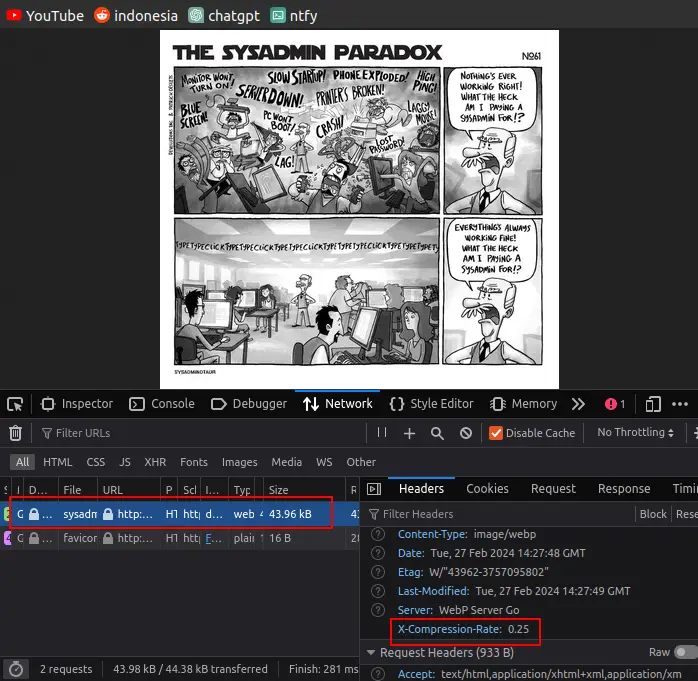This screenshot has width=698, height=681.
Task: Collapse the request details pane icon
Action: click(373, 489)
